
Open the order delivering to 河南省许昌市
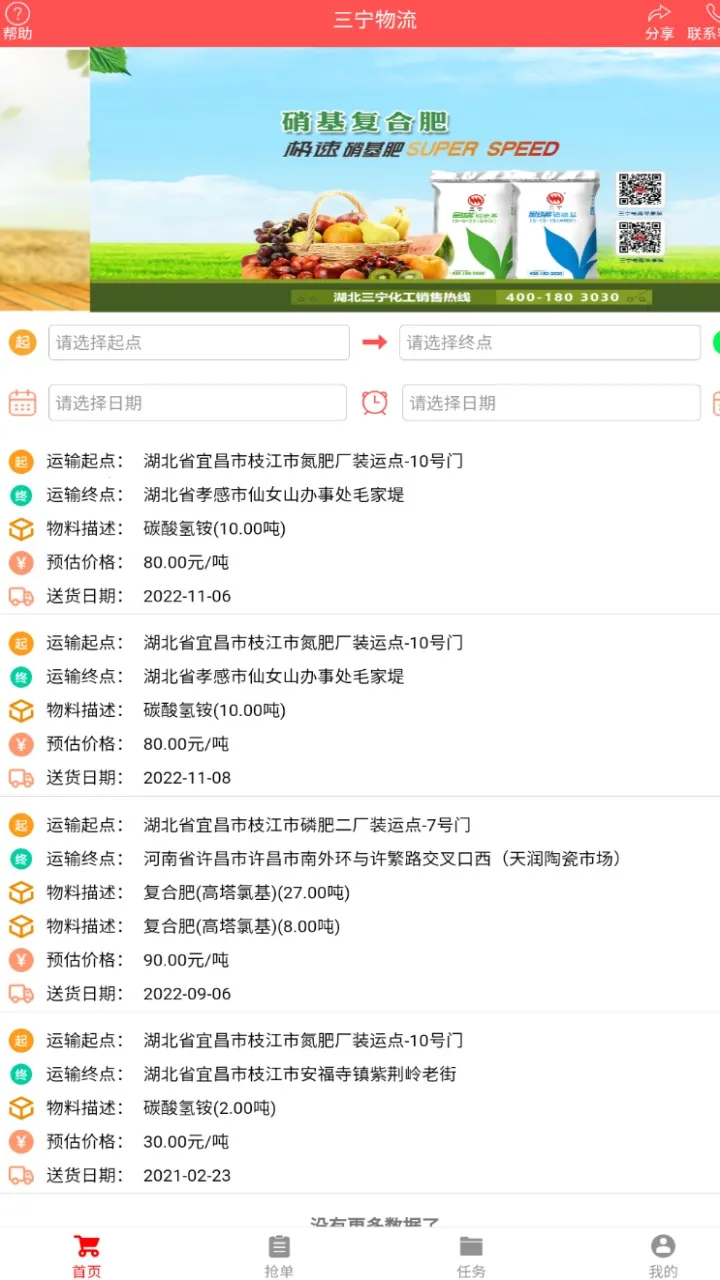pos(360,908)
